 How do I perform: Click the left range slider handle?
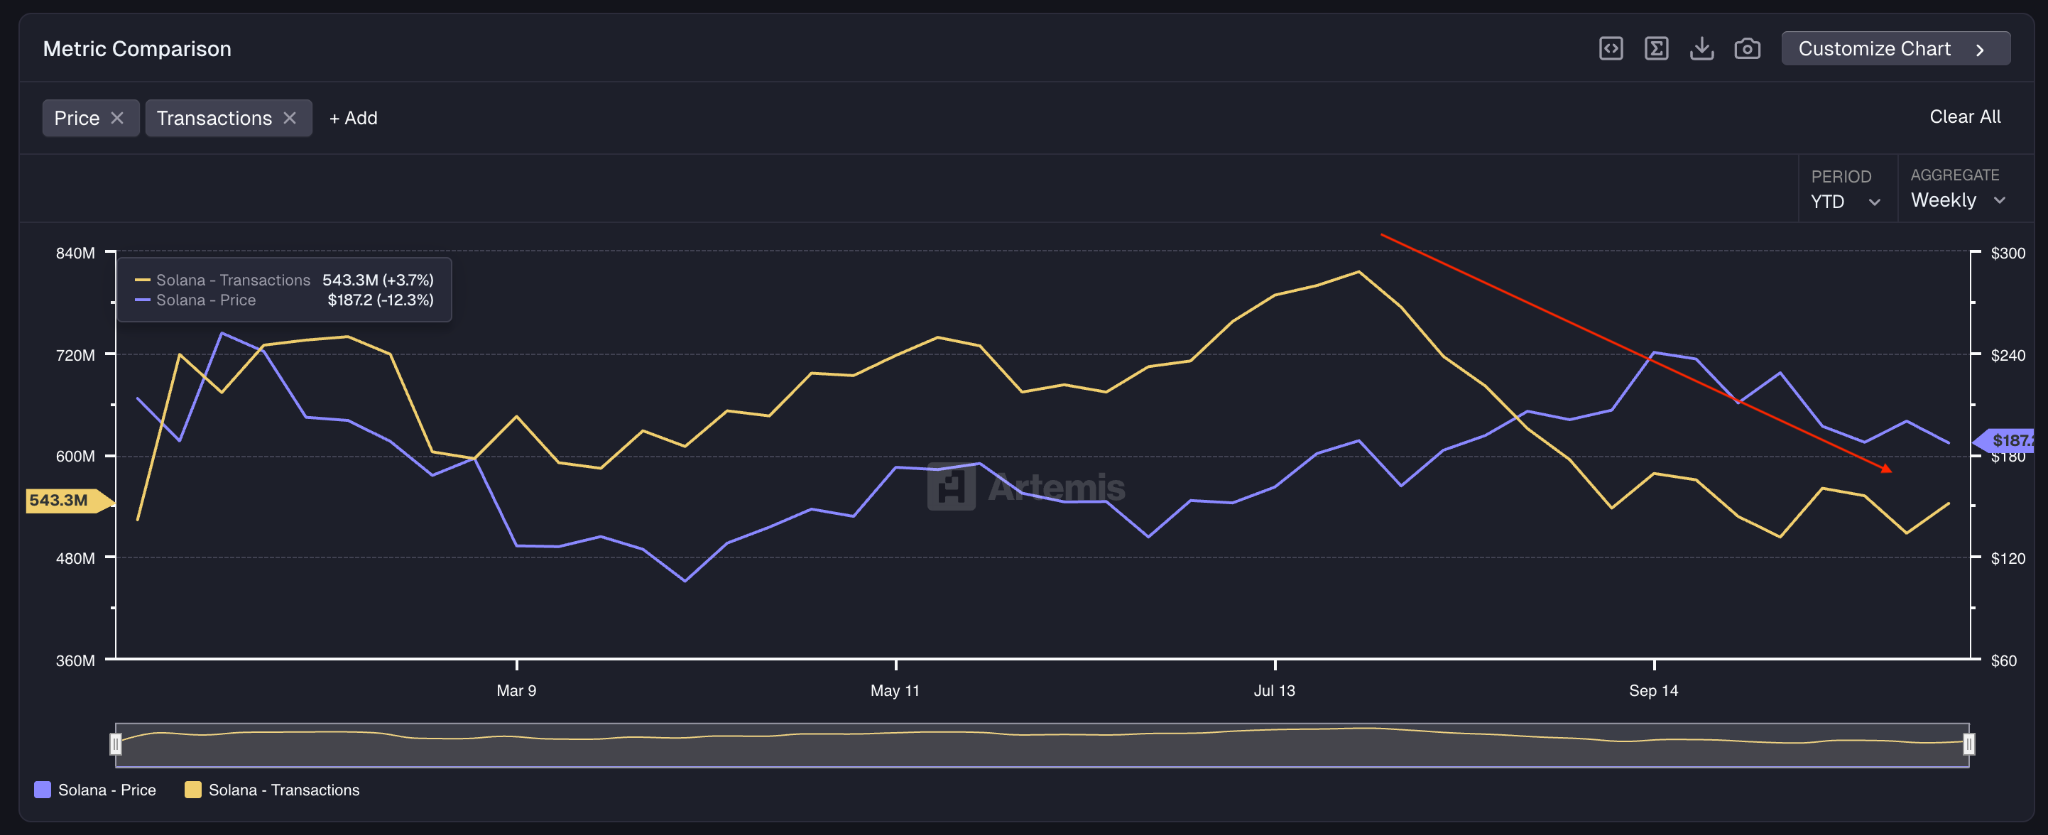coord(116,744)
